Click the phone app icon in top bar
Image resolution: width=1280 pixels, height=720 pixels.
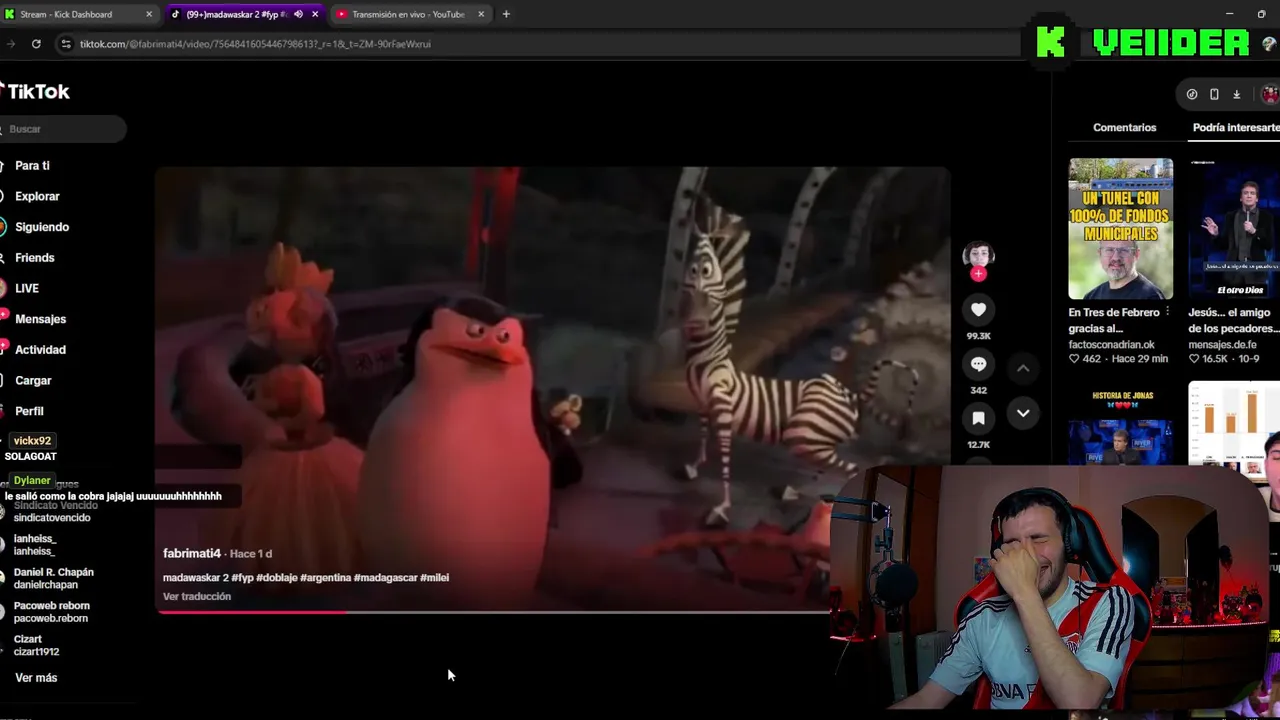(1214, 94)
